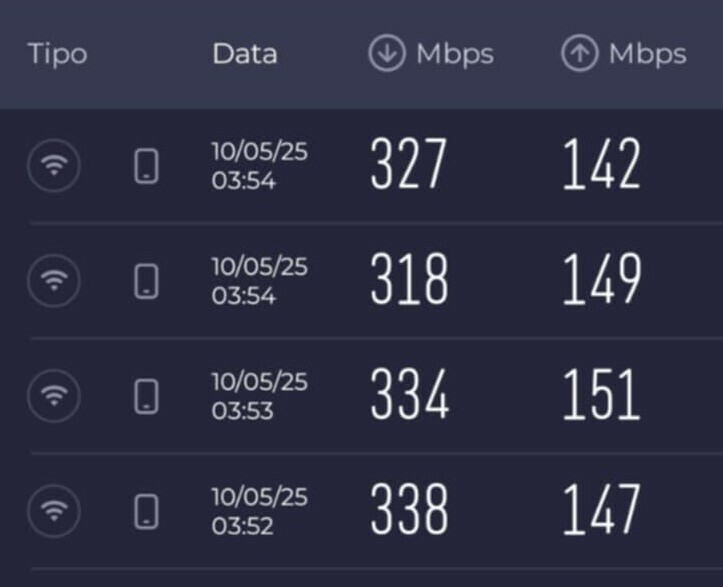
Task: Click the download arrow icon in the header
Action: pyautogui.click(x=387, y=53)
